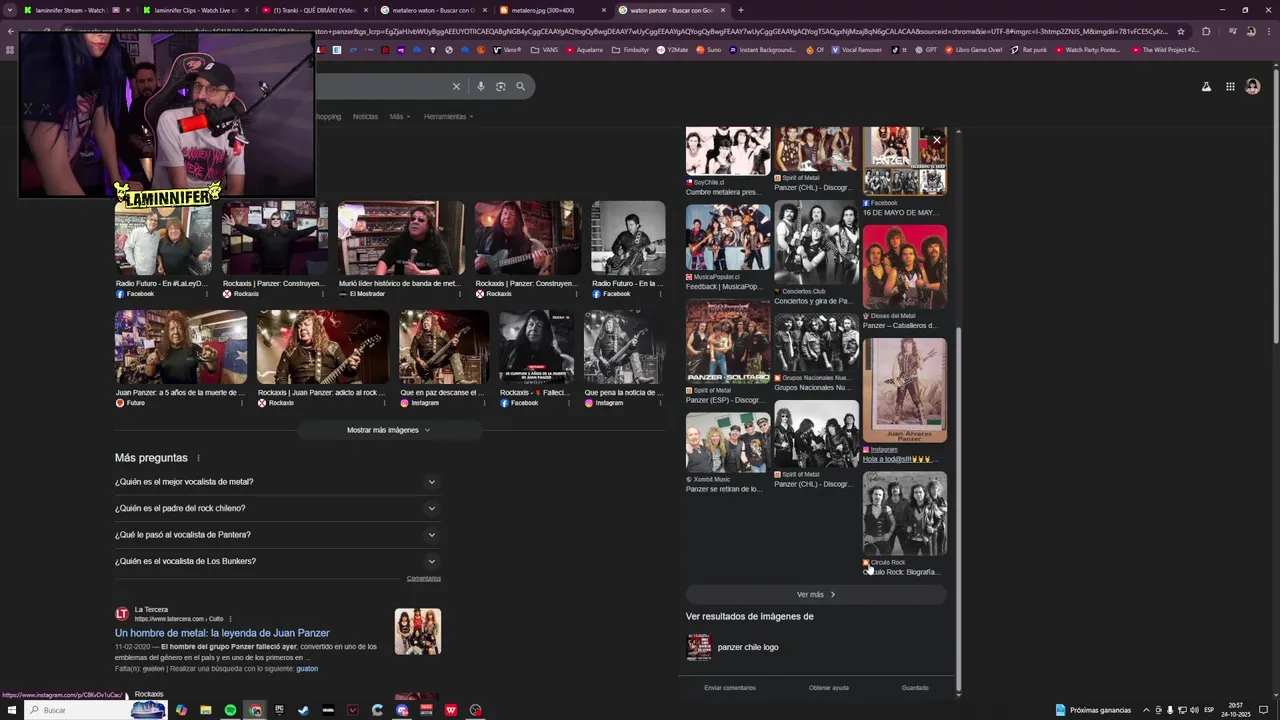Image resolution: width=1280 pixels, height=720 pixels.
Task: Open options for the 'Más preguntas' heading
Action: [x=198, y=458]
